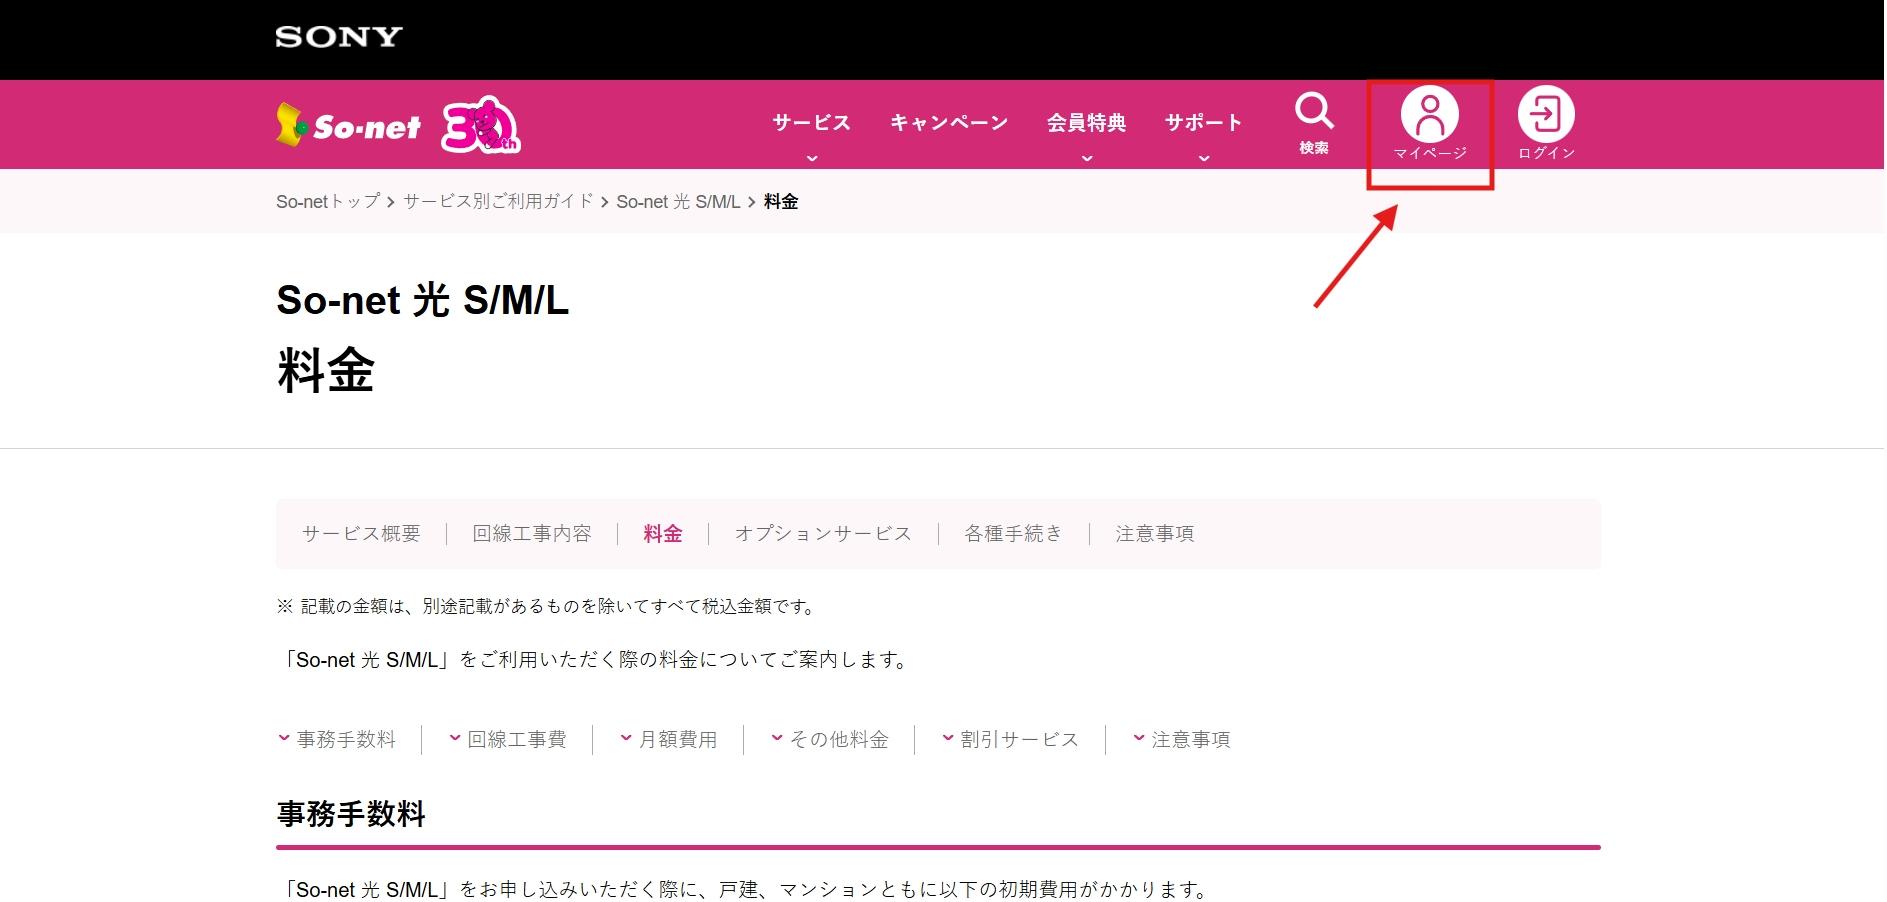Screen dimensions: 1887x902
Task: Open the キャンペーン menu item
Action: coord(949,123)
